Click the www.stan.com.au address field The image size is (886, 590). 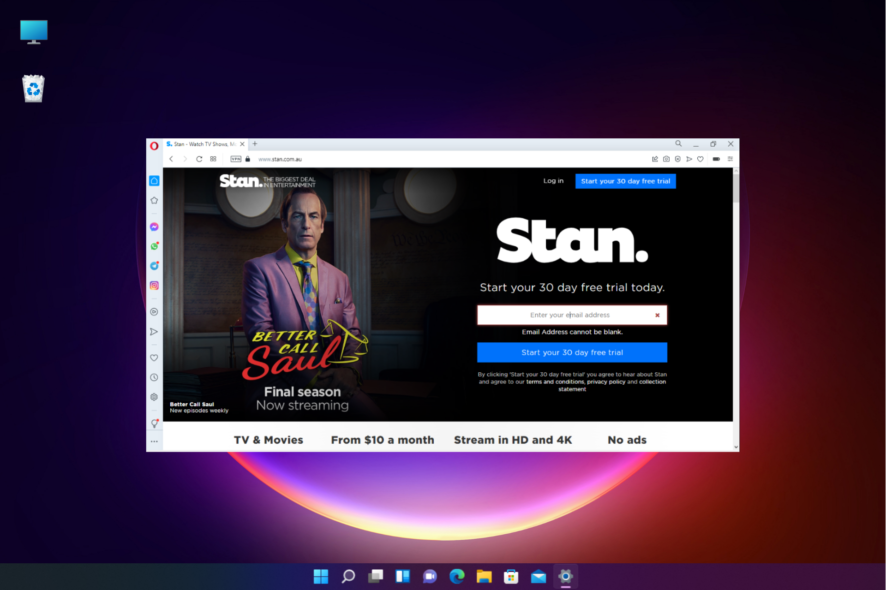280,159
